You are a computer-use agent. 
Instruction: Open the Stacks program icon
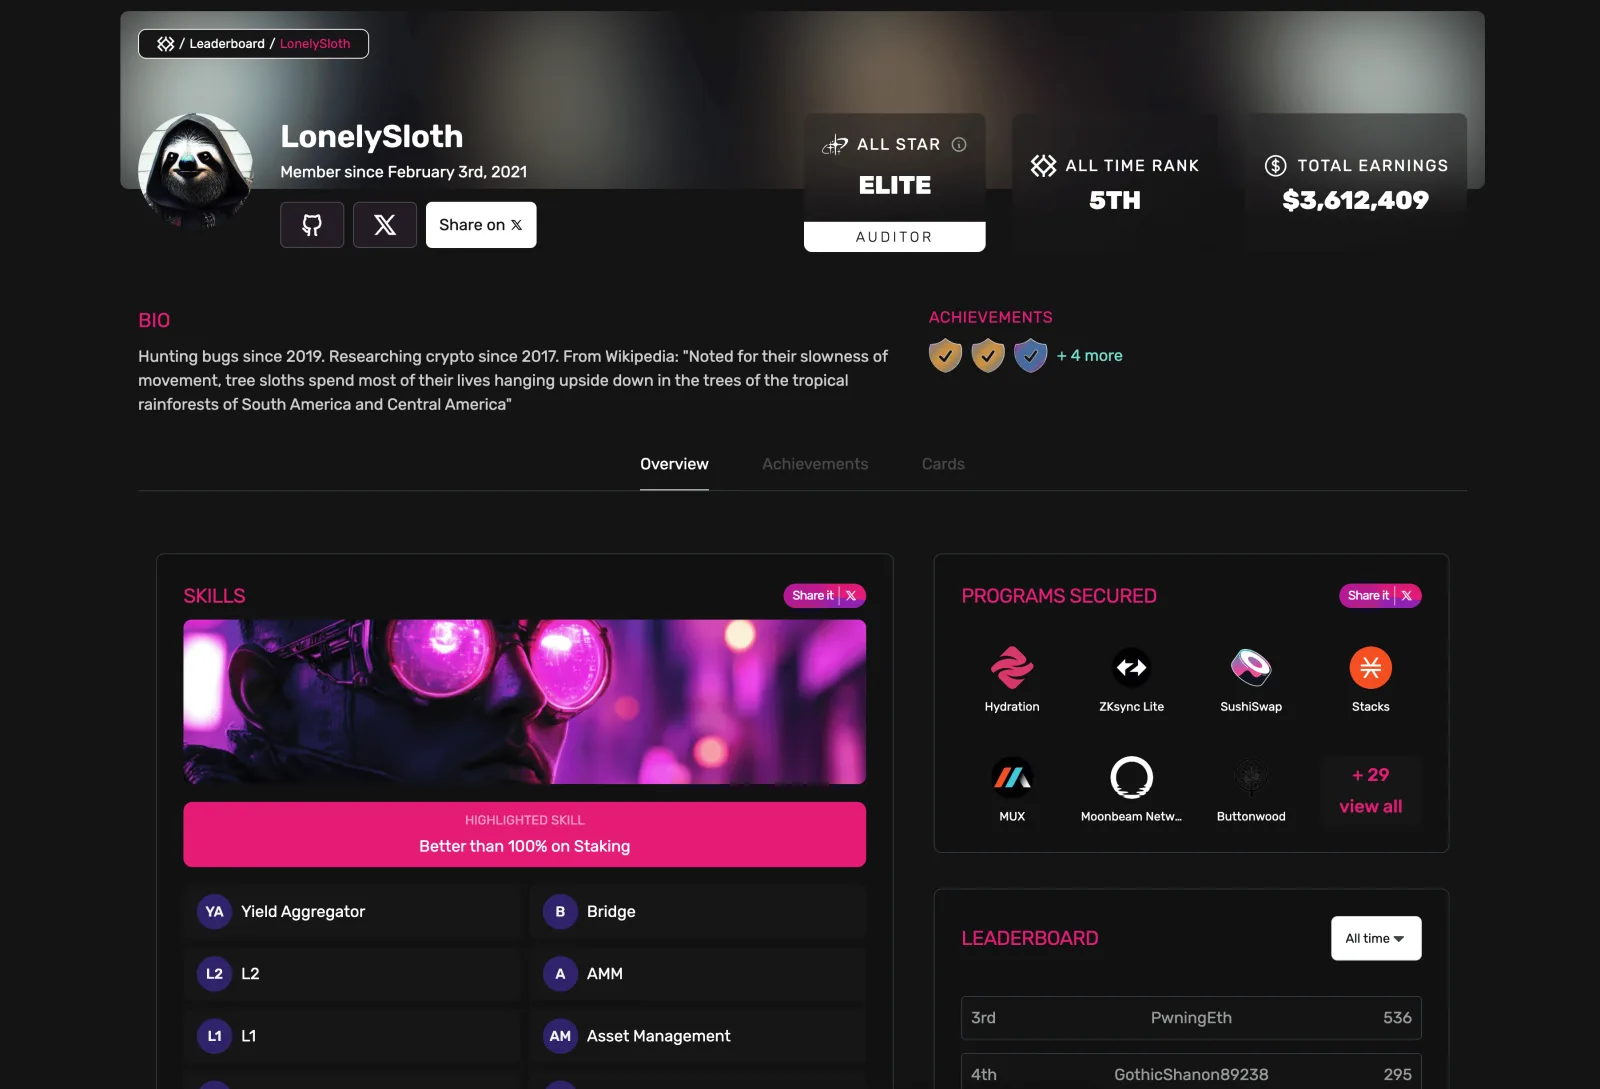coord(1371,667)
